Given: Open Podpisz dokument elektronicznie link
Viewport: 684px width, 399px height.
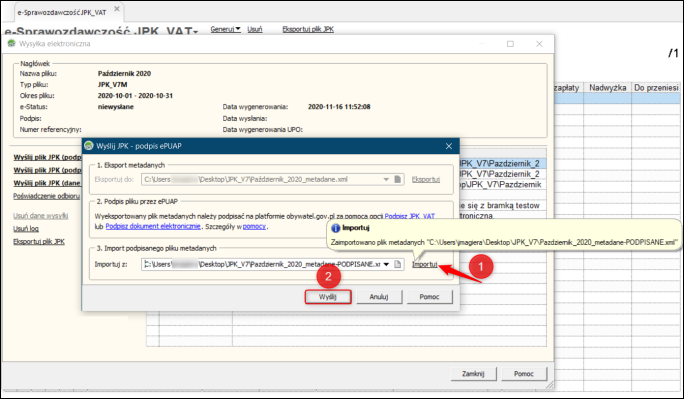Looking at the screenshot, I should (153, 226).
